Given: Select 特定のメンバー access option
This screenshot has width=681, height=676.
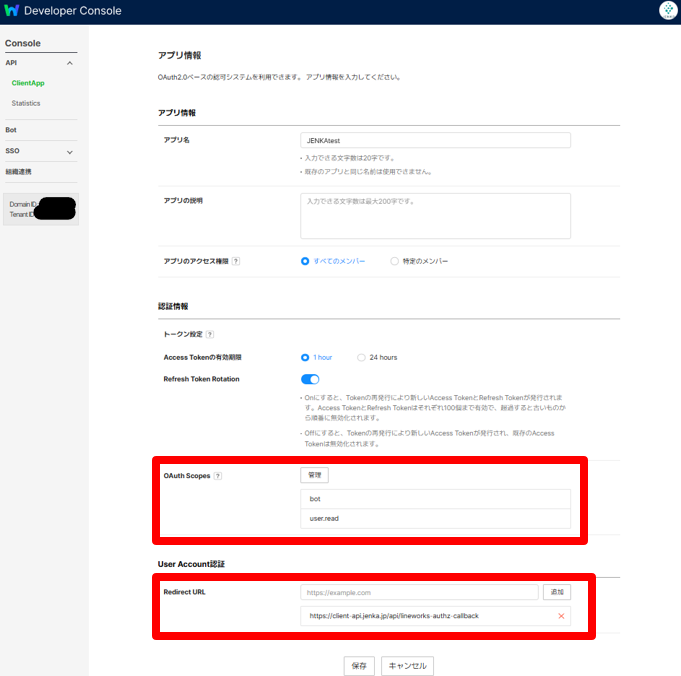Looking at the screenshot, I should pos(395,261).
